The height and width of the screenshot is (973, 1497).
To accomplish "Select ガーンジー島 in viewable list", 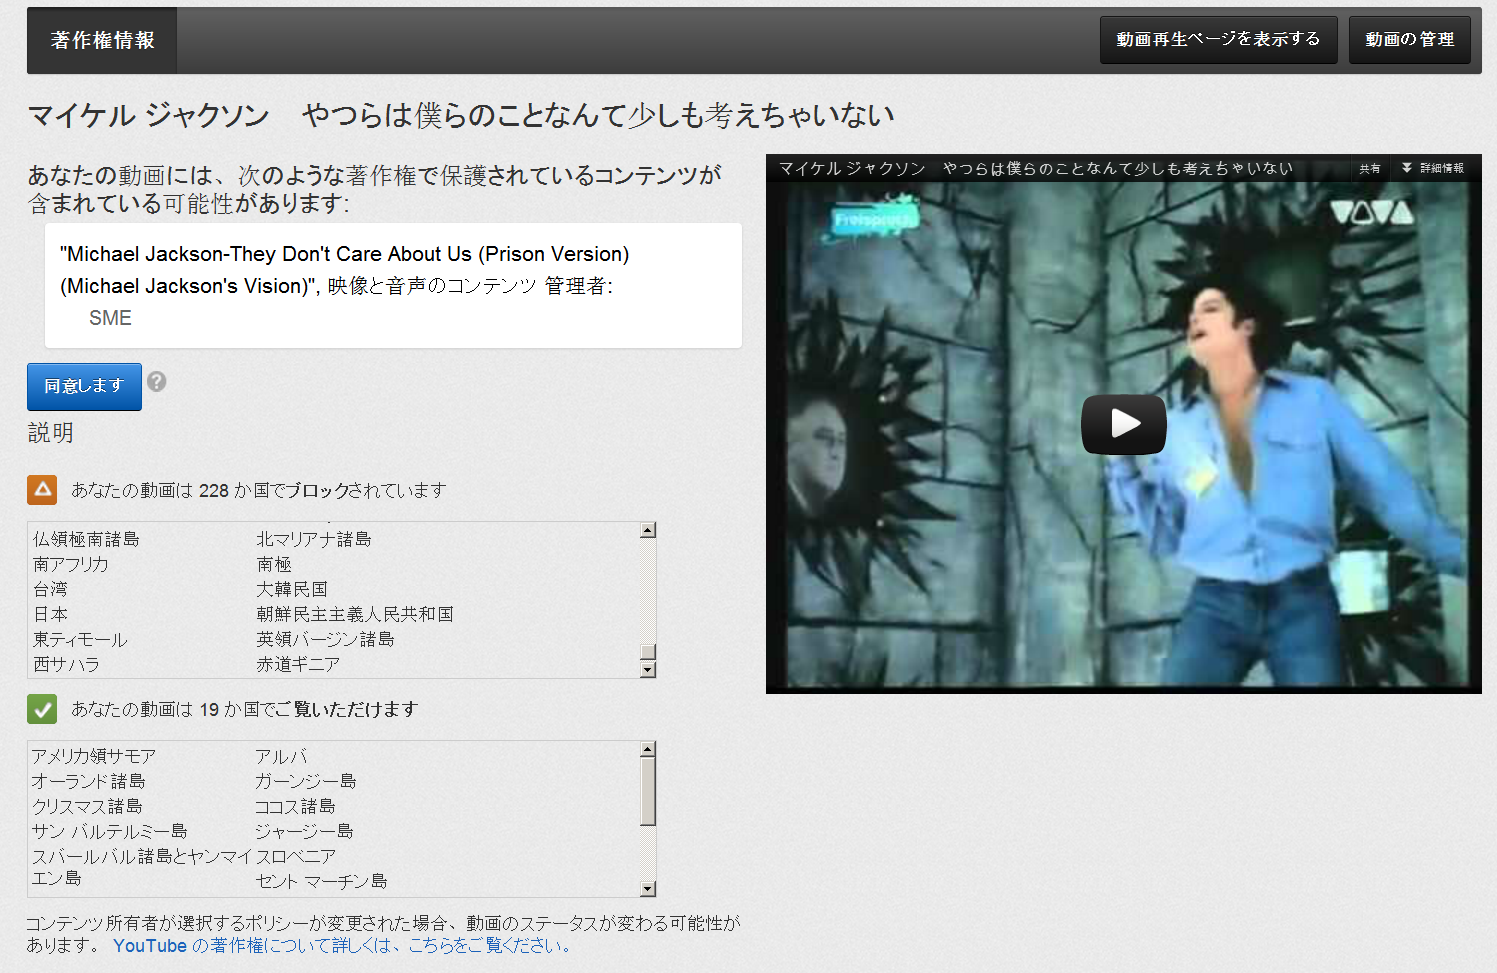I will pos(306,781).
